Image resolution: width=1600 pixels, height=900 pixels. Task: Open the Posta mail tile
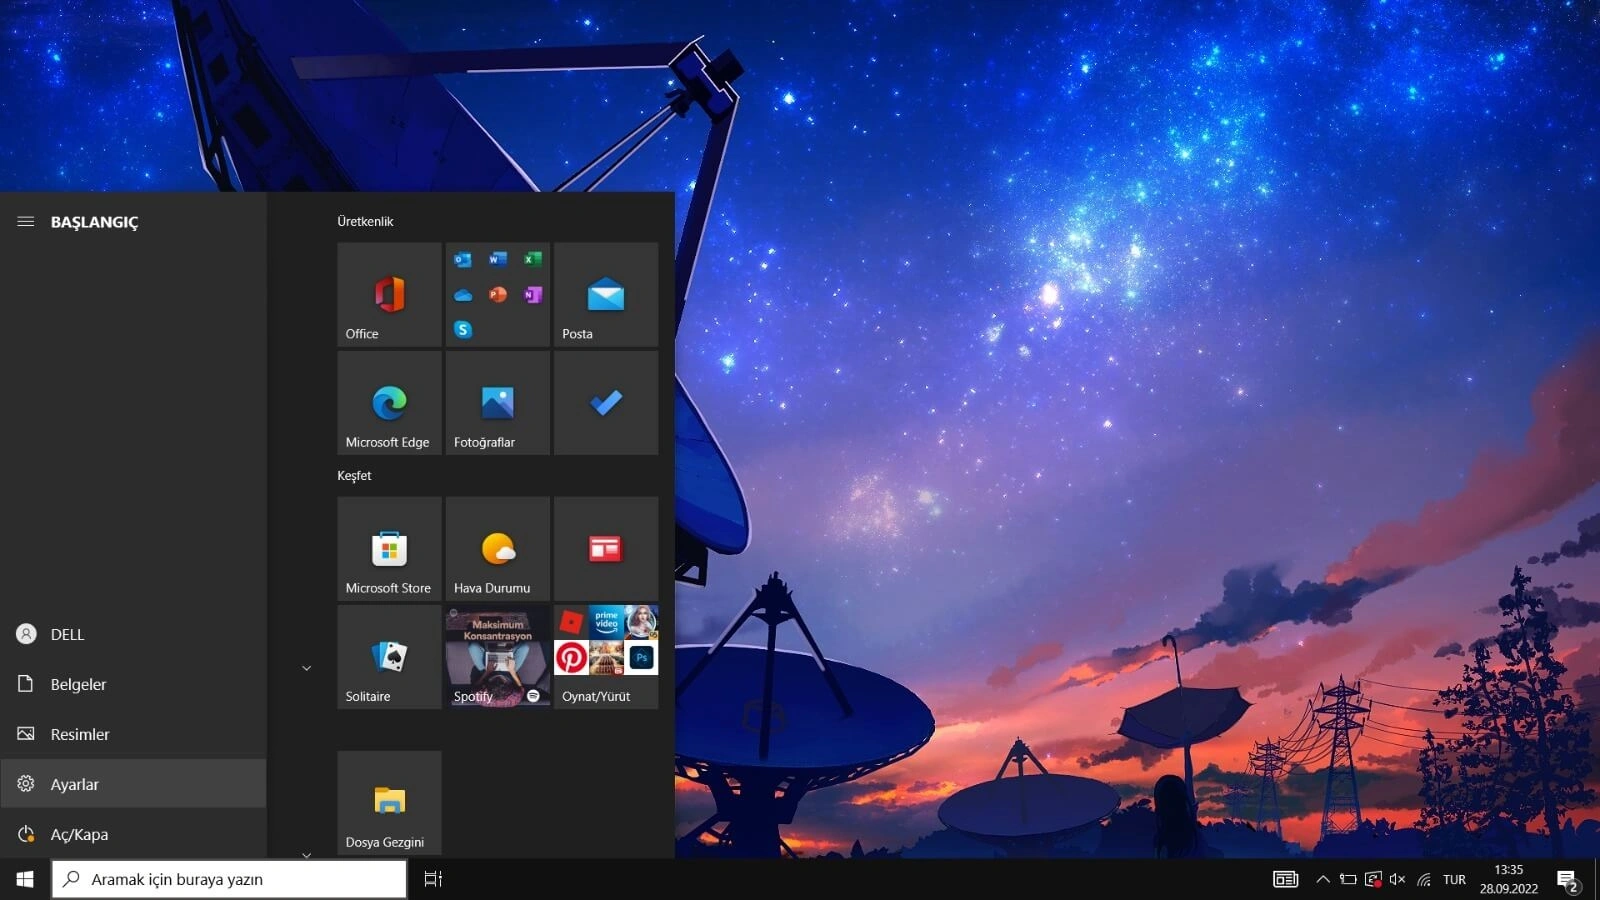pyautogui.click(x=605, y=294)
